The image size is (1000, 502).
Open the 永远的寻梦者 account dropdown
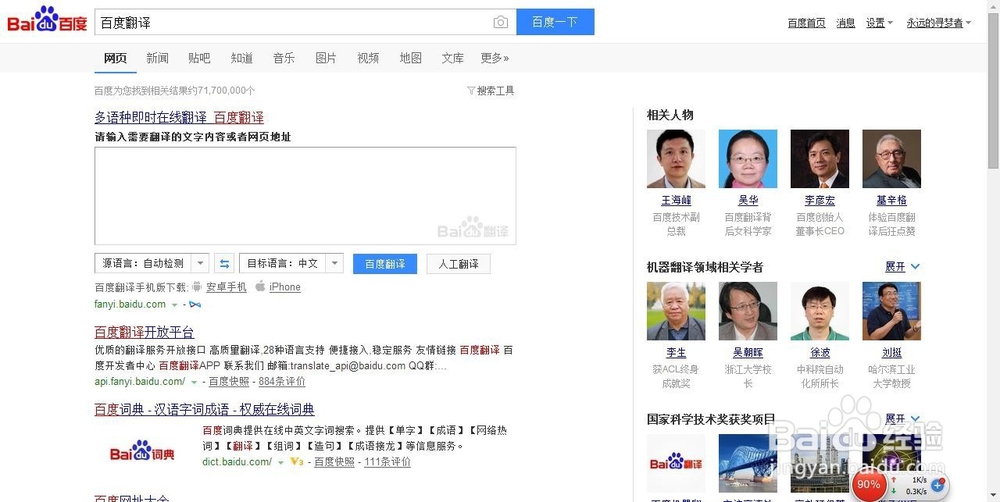tap(939, 23)
